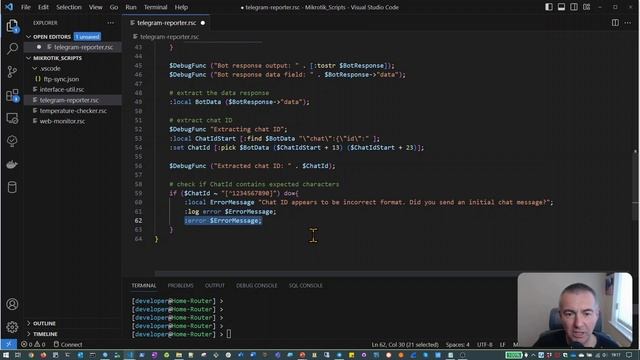The height and width of the screenshot is (360, 640).
Task: Open the Manage gear icon
Action: coord(12,327)
